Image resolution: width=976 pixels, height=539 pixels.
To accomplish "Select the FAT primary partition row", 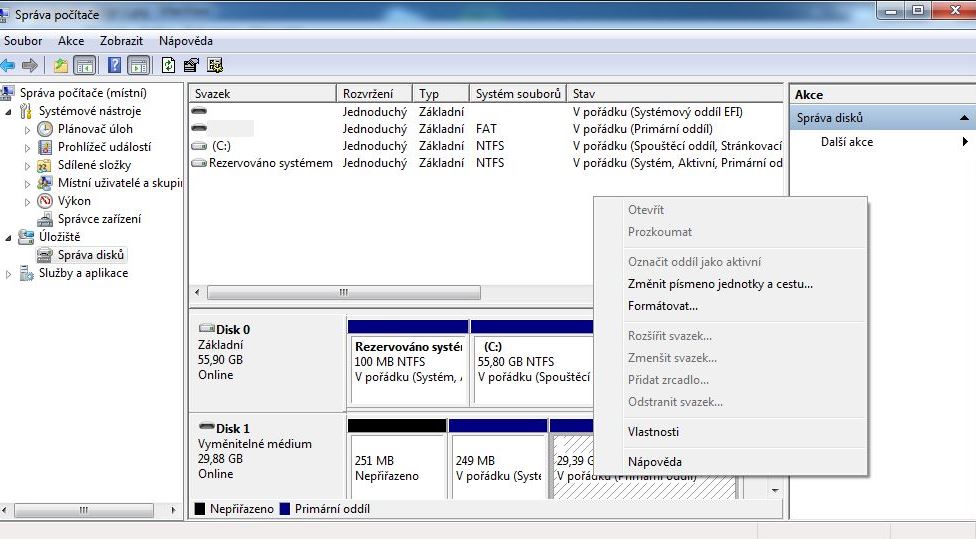I will (486, 129).
